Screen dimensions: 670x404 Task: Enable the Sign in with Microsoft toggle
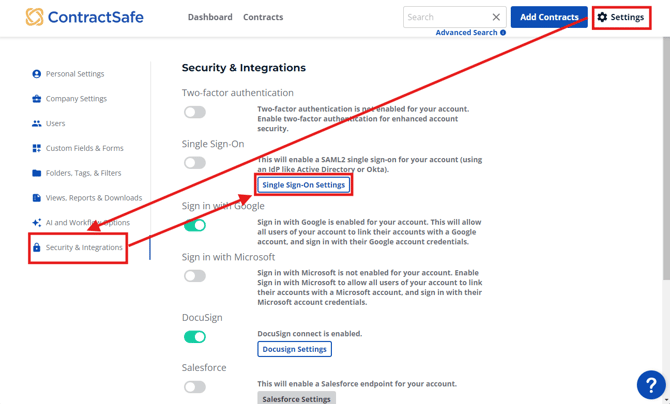point(195,276)
